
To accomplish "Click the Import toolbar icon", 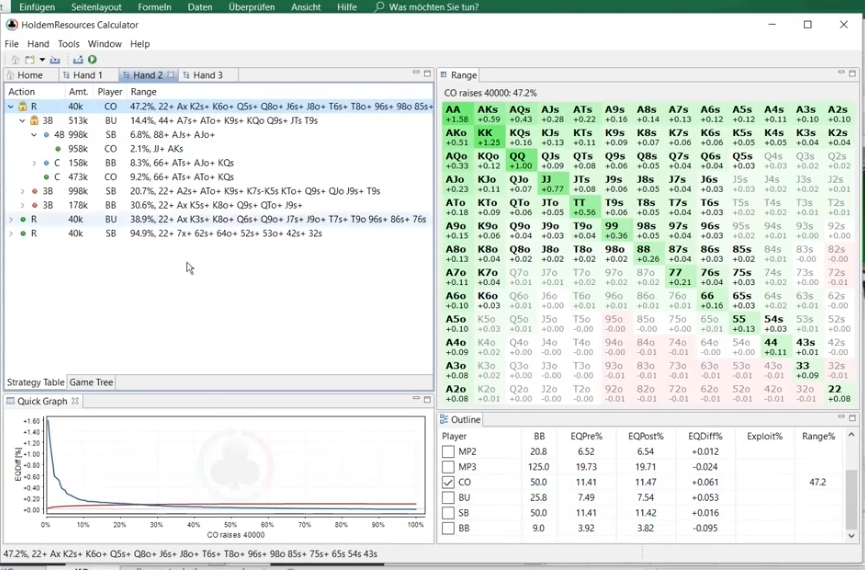I will pyautogui.click(x=55, y=60).
